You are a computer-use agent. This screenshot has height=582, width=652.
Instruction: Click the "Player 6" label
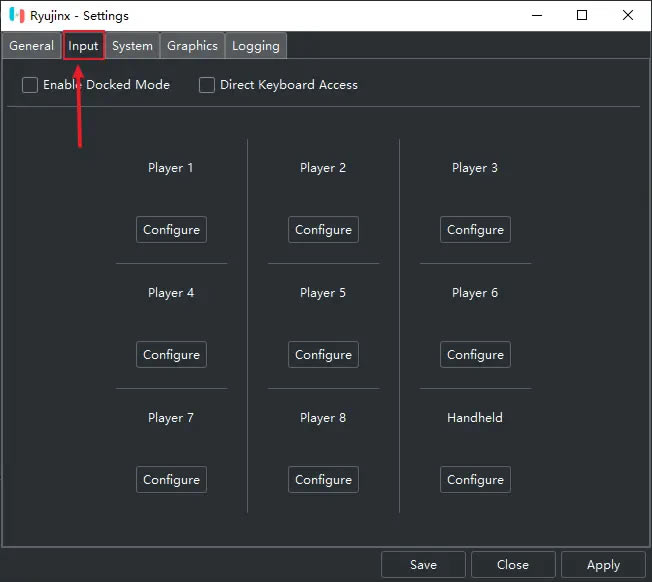click(x=475, y=293)
